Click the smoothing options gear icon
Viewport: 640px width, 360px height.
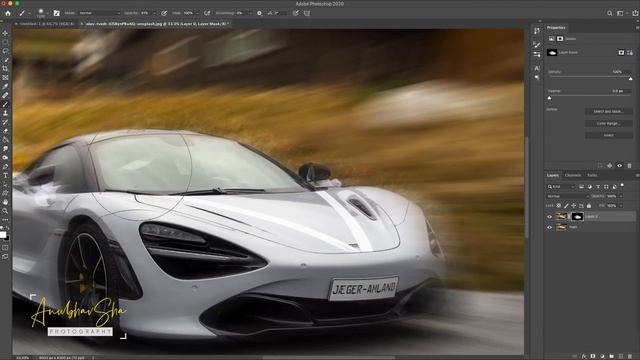click(x=259, y=13)
